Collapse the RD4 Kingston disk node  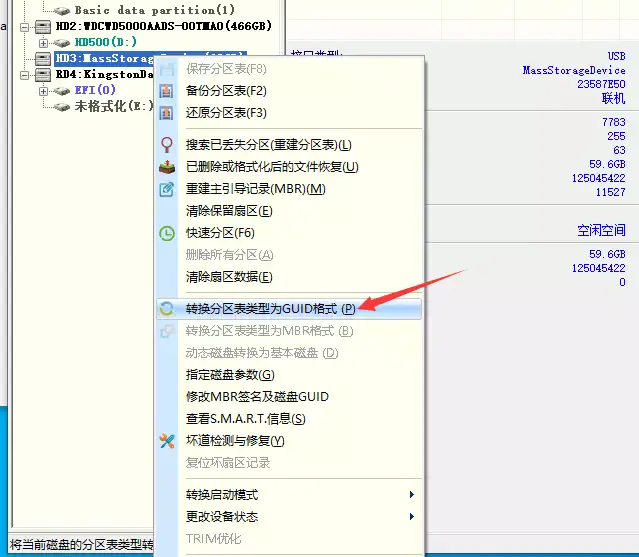coord(25,75)
